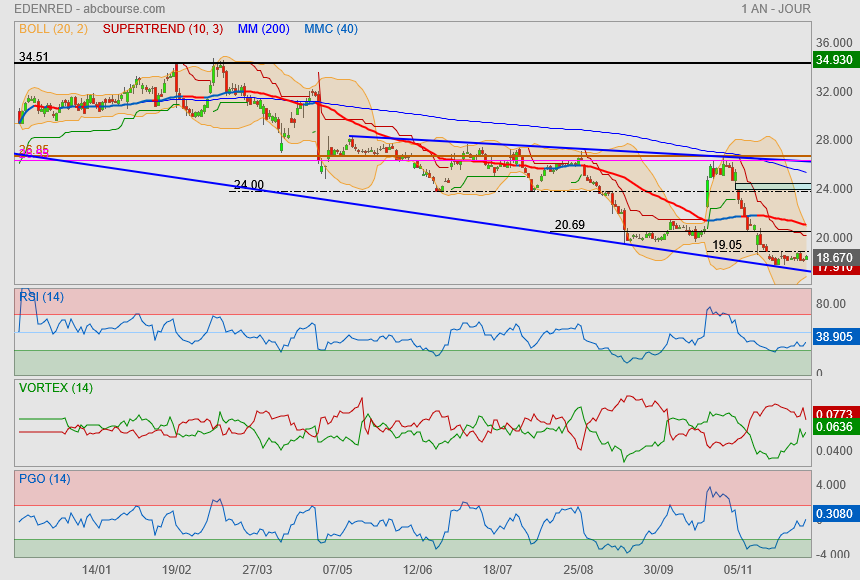This screenshot has height=580, width=860.
Task: Click the blue 0.3080 PGO value tag
Action: [833, 514]
